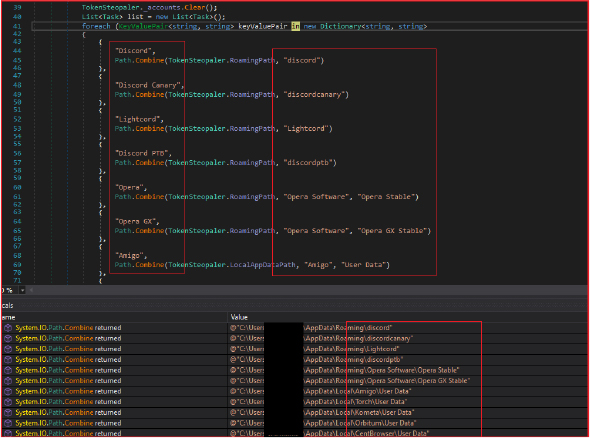This screenshot has width=590, height=438.
Task: Click the cube icon of the Amigo\User Data row
Action: pos(8,391)
